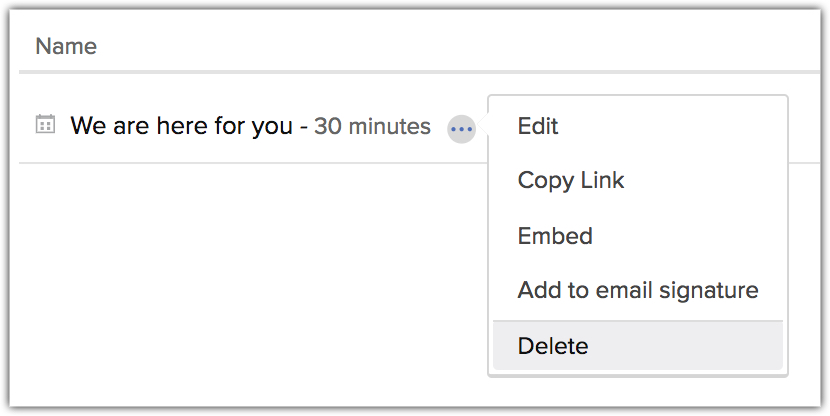Add the meeting to your email signature
This screenshot has height=416, width=830.
[638, 291]
